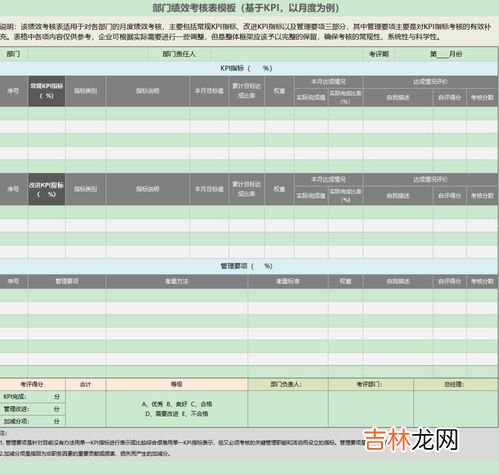
Task: Select 指标类别 header in 常规KPI指标 table
Action: 85,91
